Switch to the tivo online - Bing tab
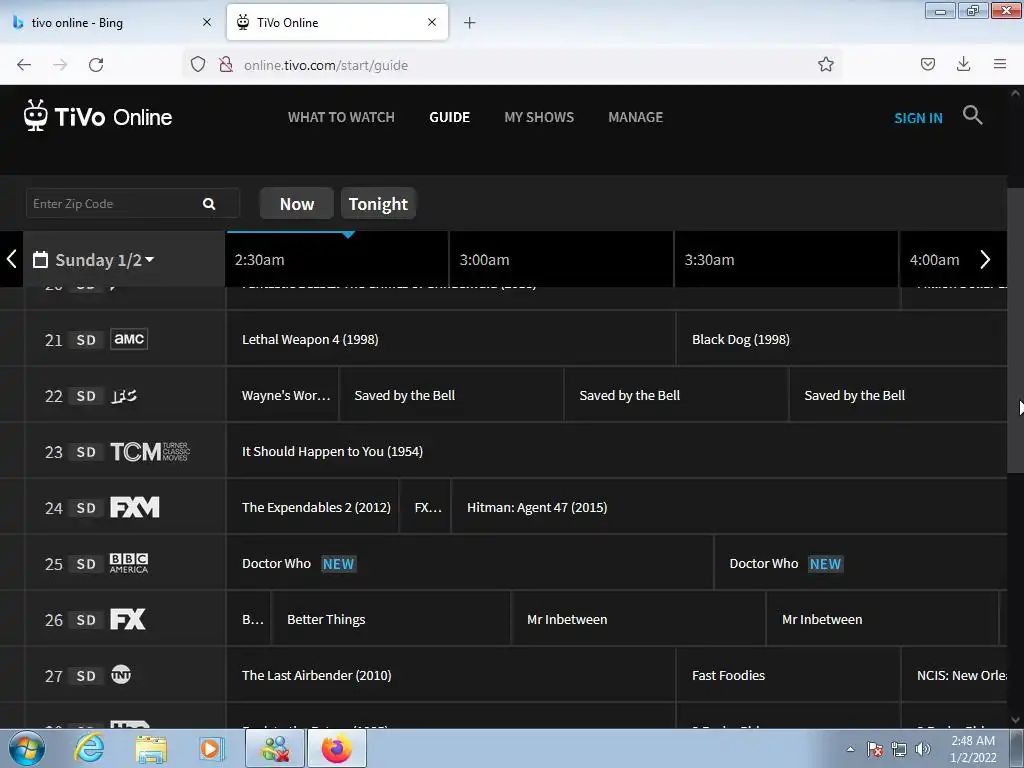This screenshot has width=1024, height=768. click(113, 22)
